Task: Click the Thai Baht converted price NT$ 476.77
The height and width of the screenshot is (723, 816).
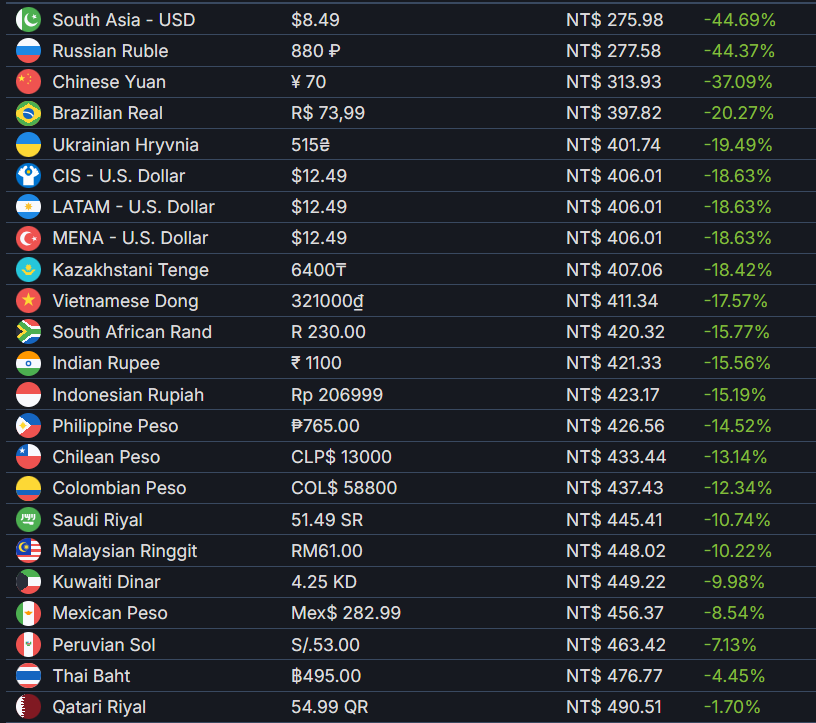Action: click(614, 676)
